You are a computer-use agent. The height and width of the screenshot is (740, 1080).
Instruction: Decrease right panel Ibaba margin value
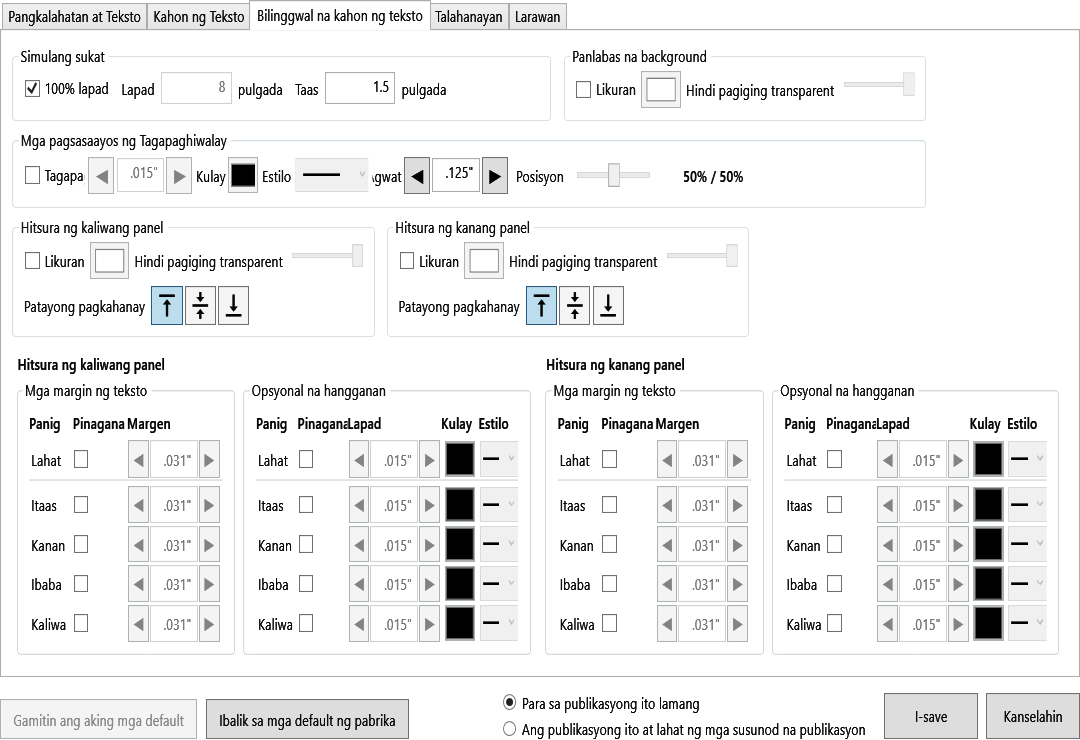pyautogui.click(x=667, y=584)
